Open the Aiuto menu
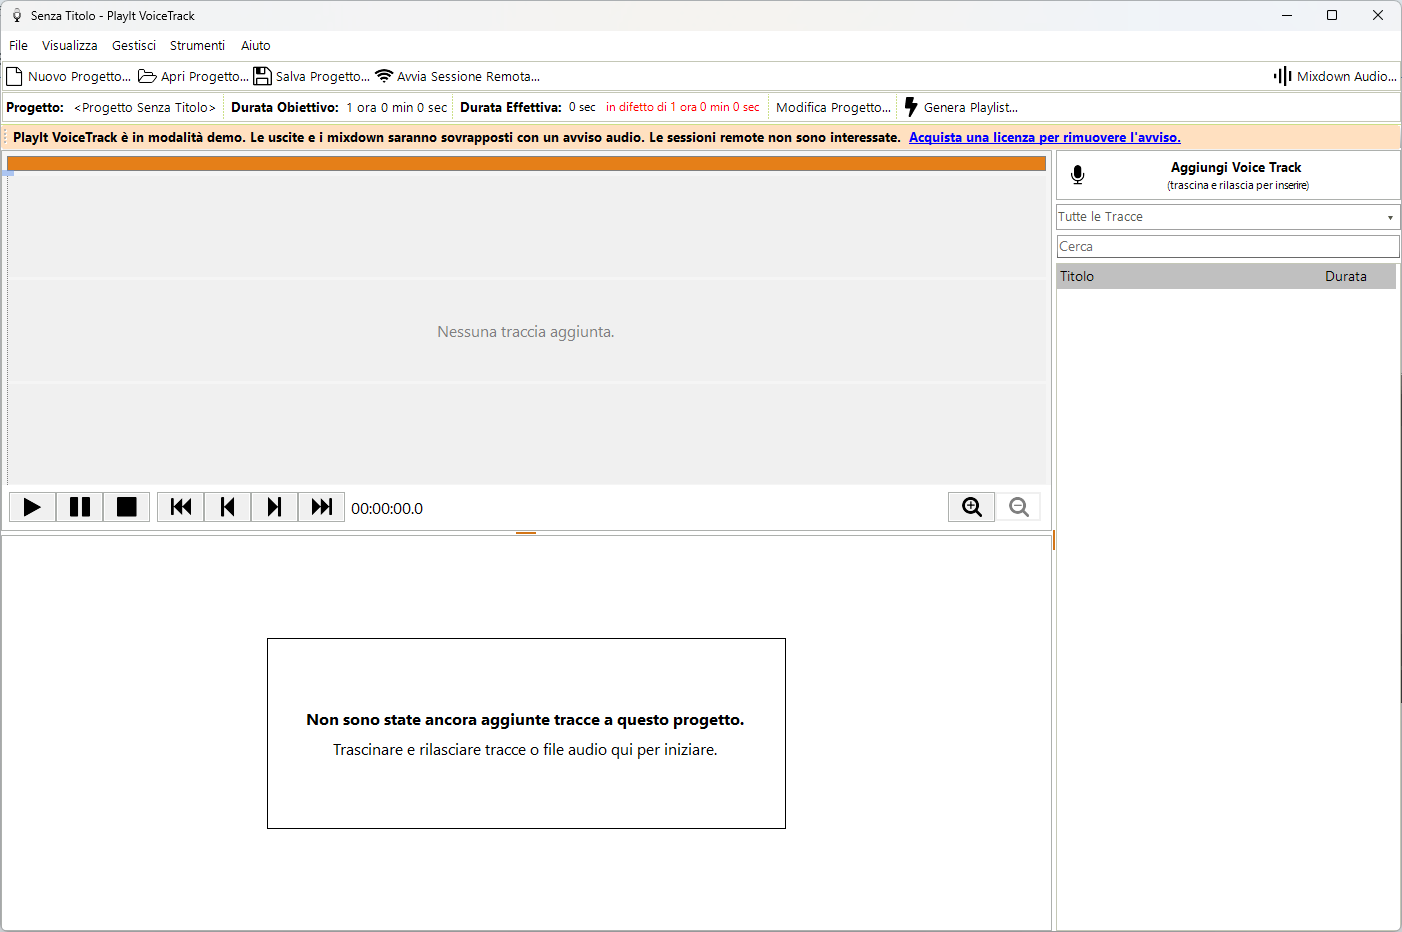 [255, 45]
